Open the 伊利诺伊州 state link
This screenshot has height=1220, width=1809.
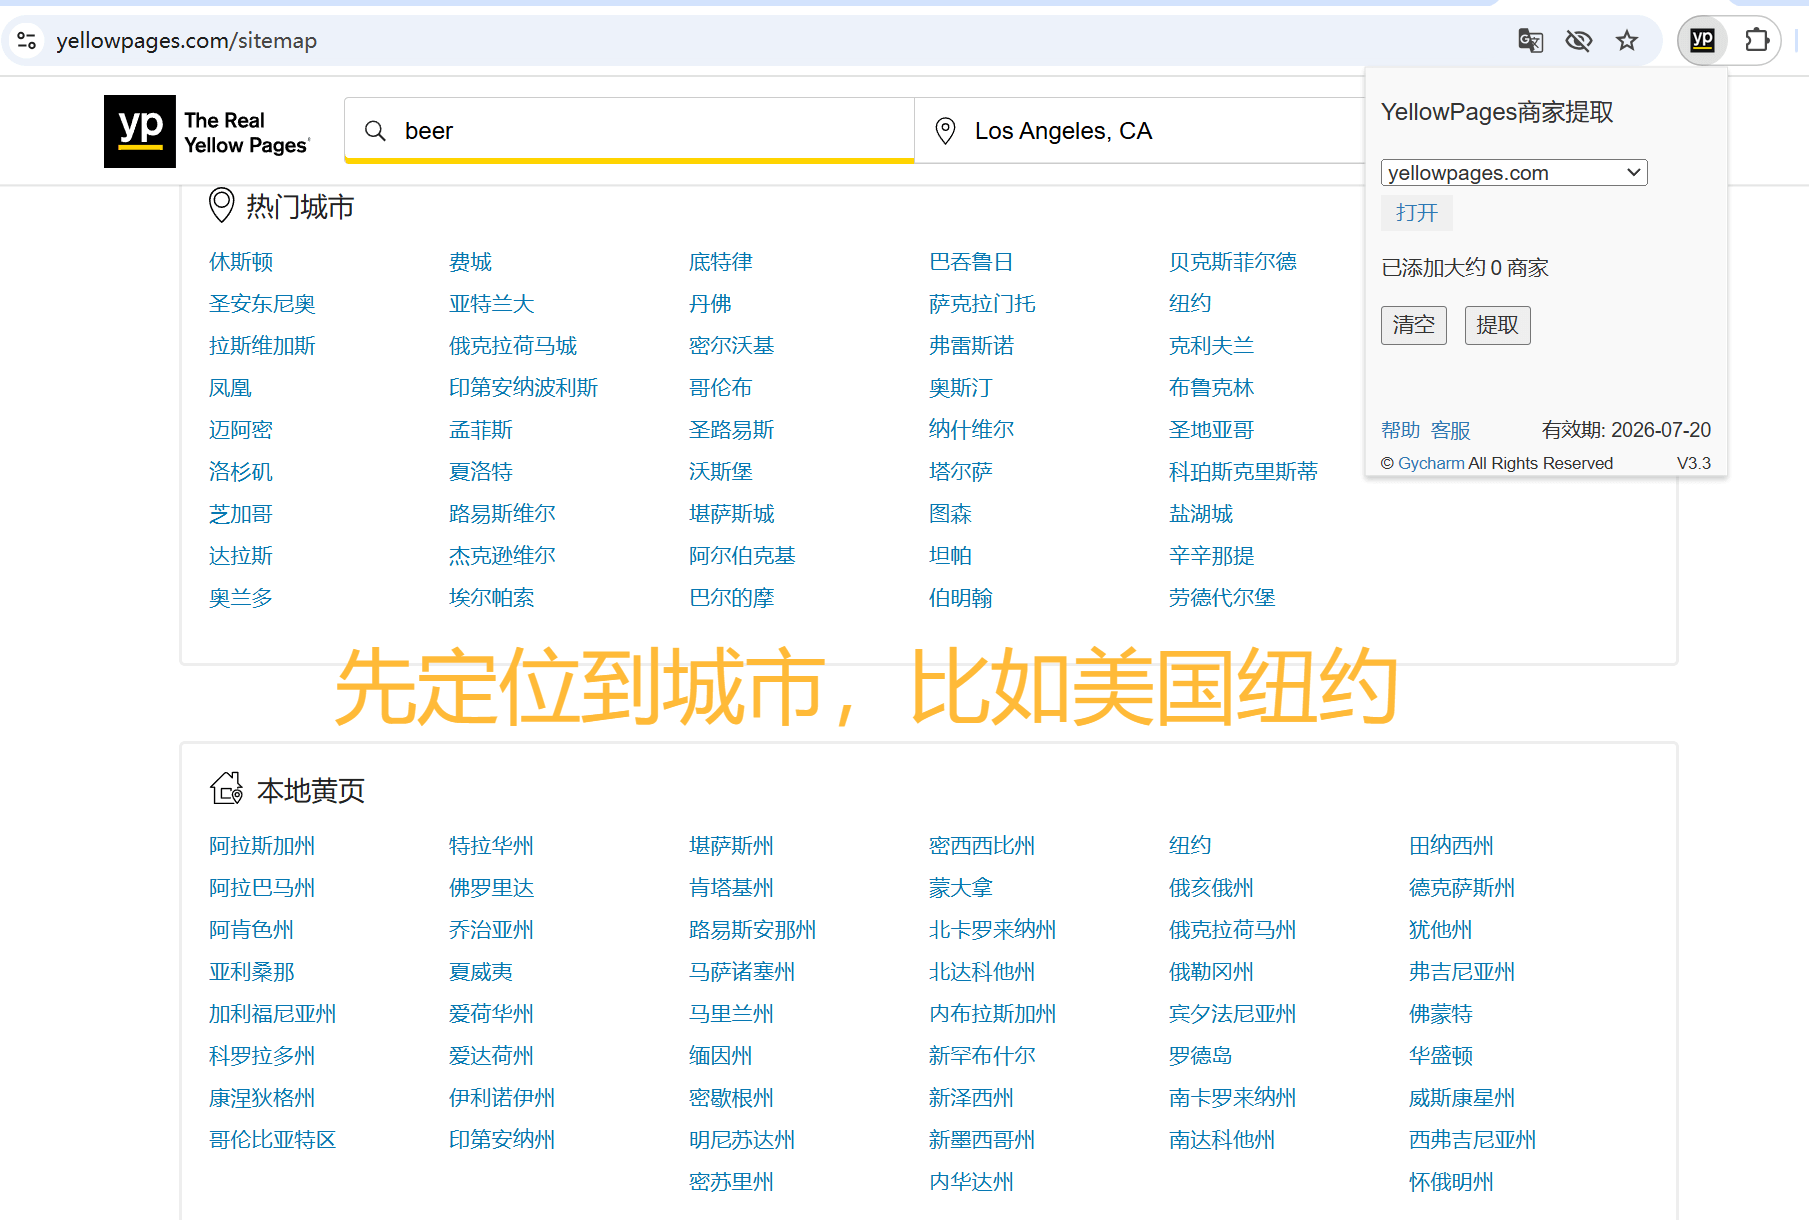[x=502, y=1098]
